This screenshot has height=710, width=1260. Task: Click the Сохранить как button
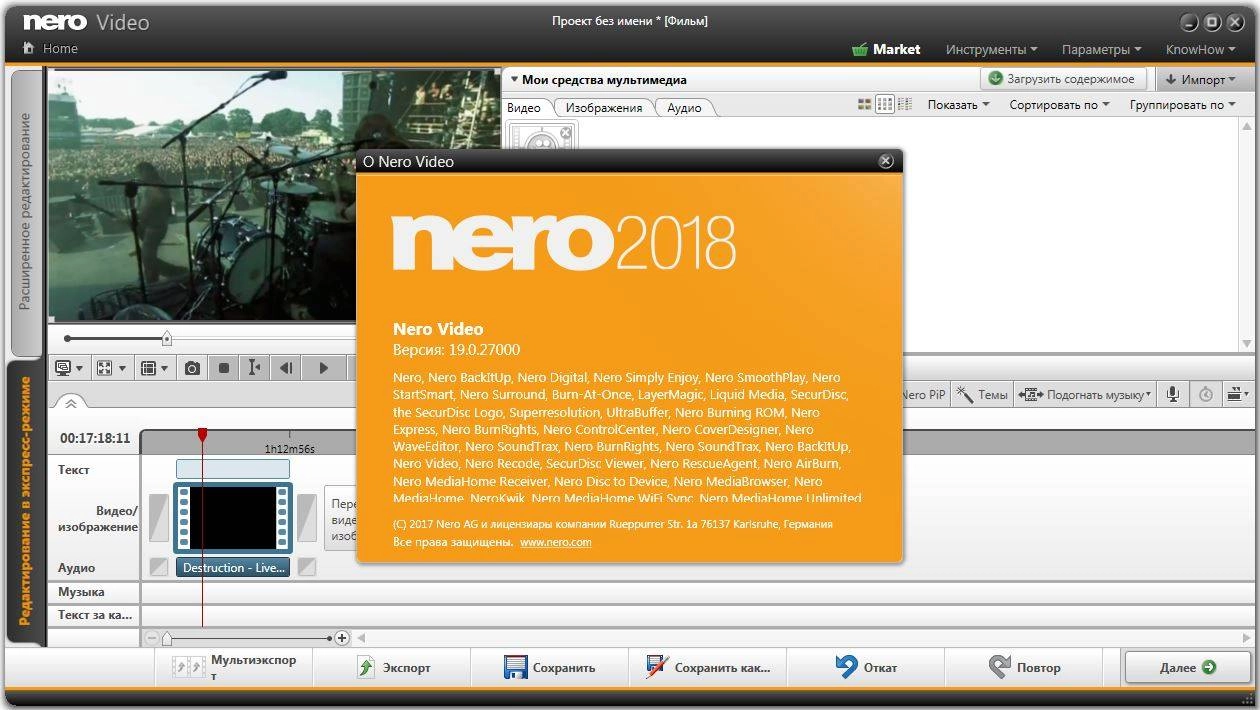tap(708, 667)
